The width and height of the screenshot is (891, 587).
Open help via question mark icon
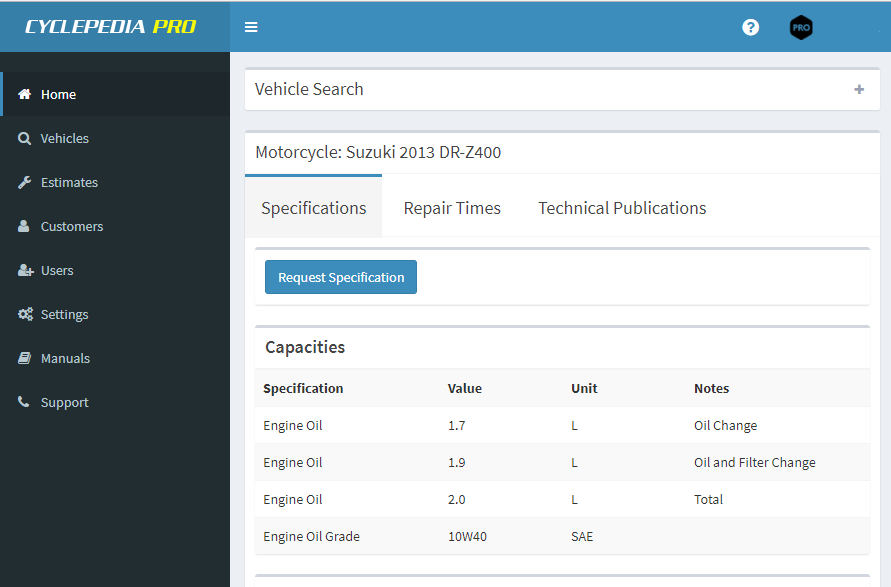coord(751,27)
